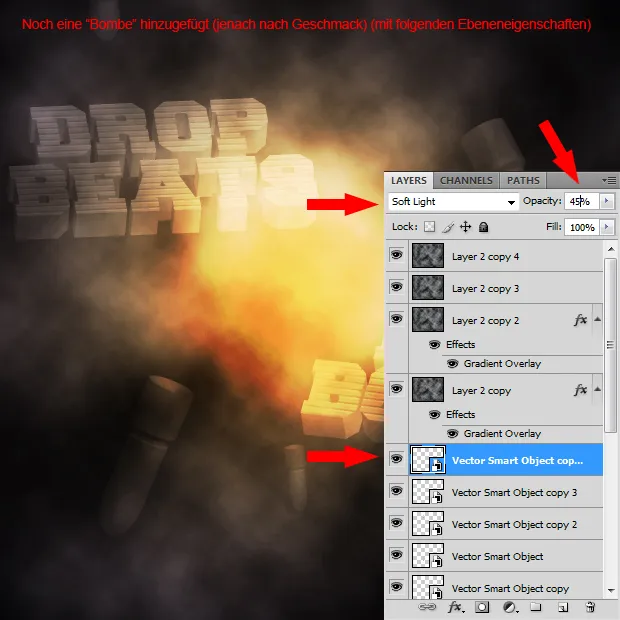Collapse effects of Layer 2 copy 2

598,320
